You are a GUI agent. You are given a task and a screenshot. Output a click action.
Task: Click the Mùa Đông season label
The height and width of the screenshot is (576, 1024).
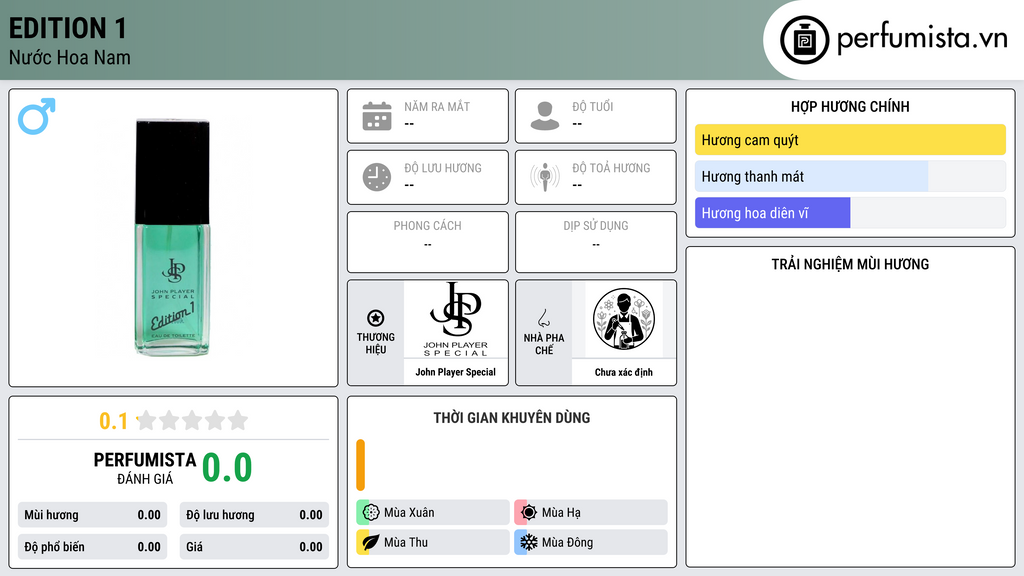(x=568, y=542)
